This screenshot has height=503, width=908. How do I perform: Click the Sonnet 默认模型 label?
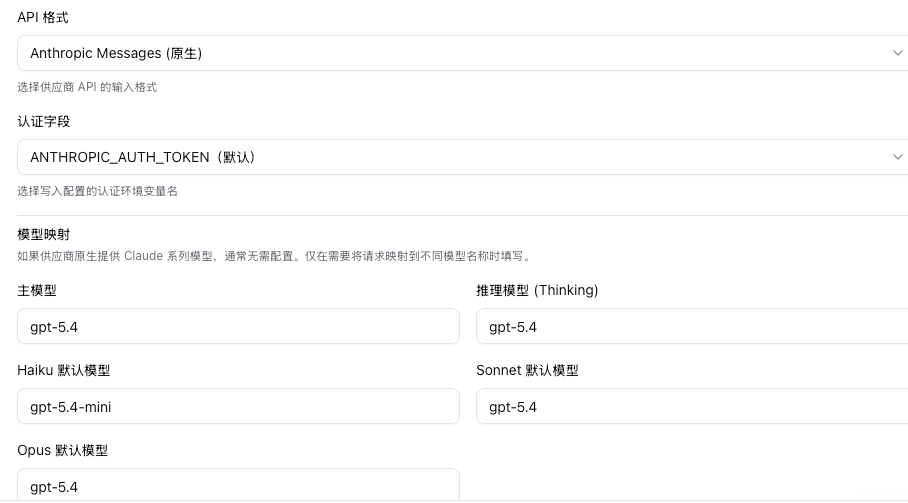(527, 370)
